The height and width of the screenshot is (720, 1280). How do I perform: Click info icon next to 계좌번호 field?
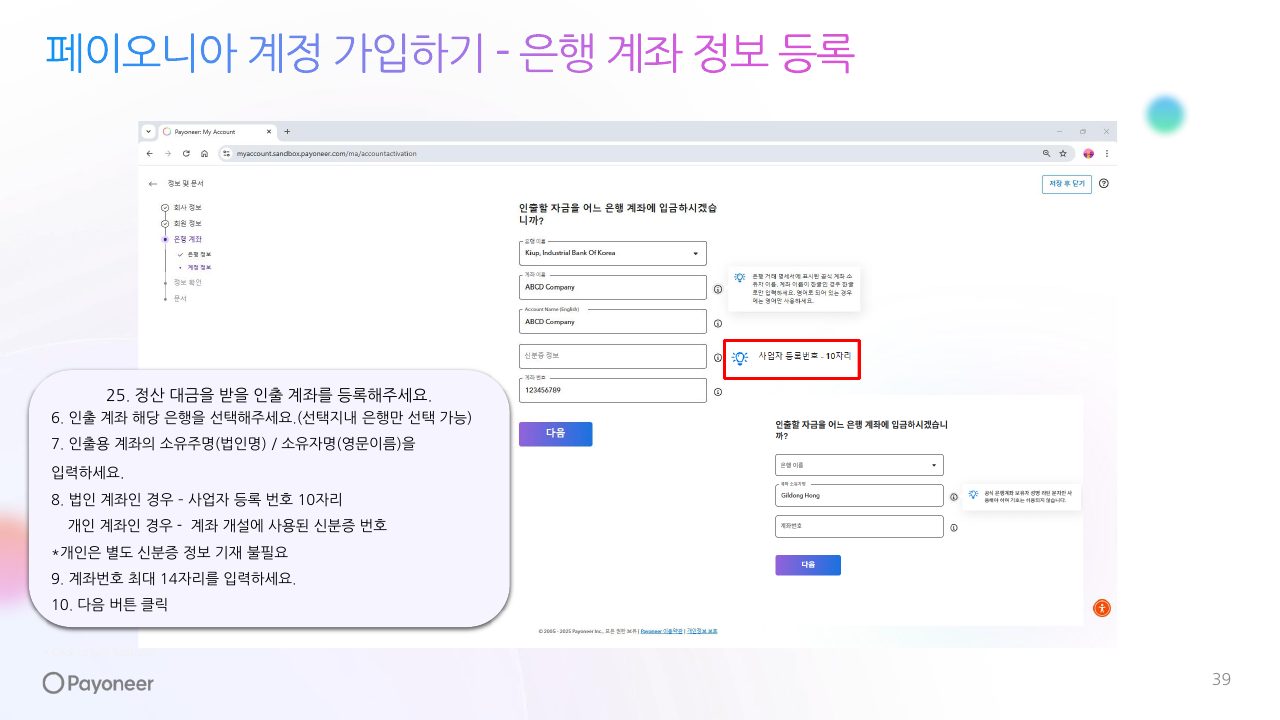tap(954, 528)
